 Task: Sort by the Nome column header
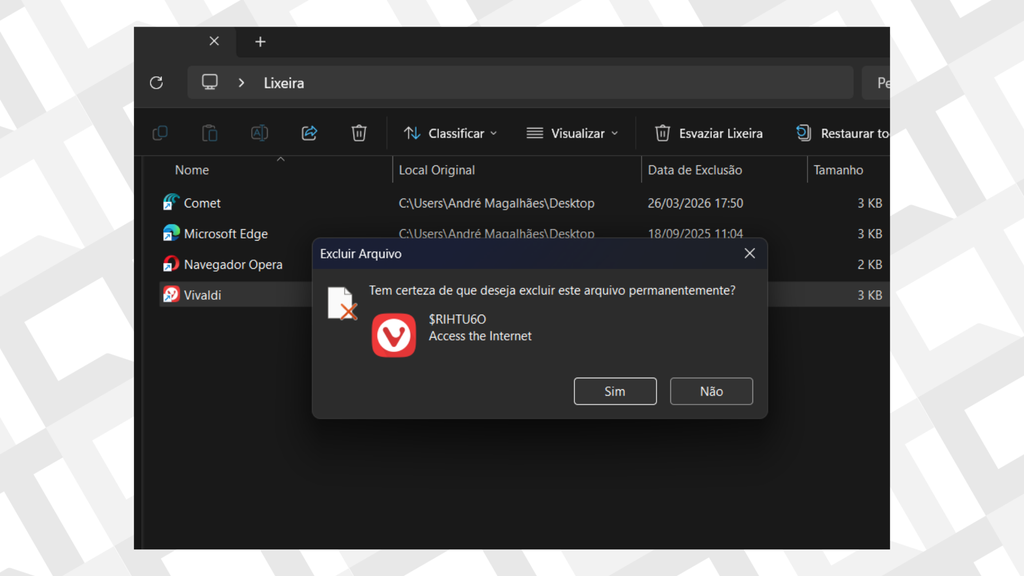point(192,170)
